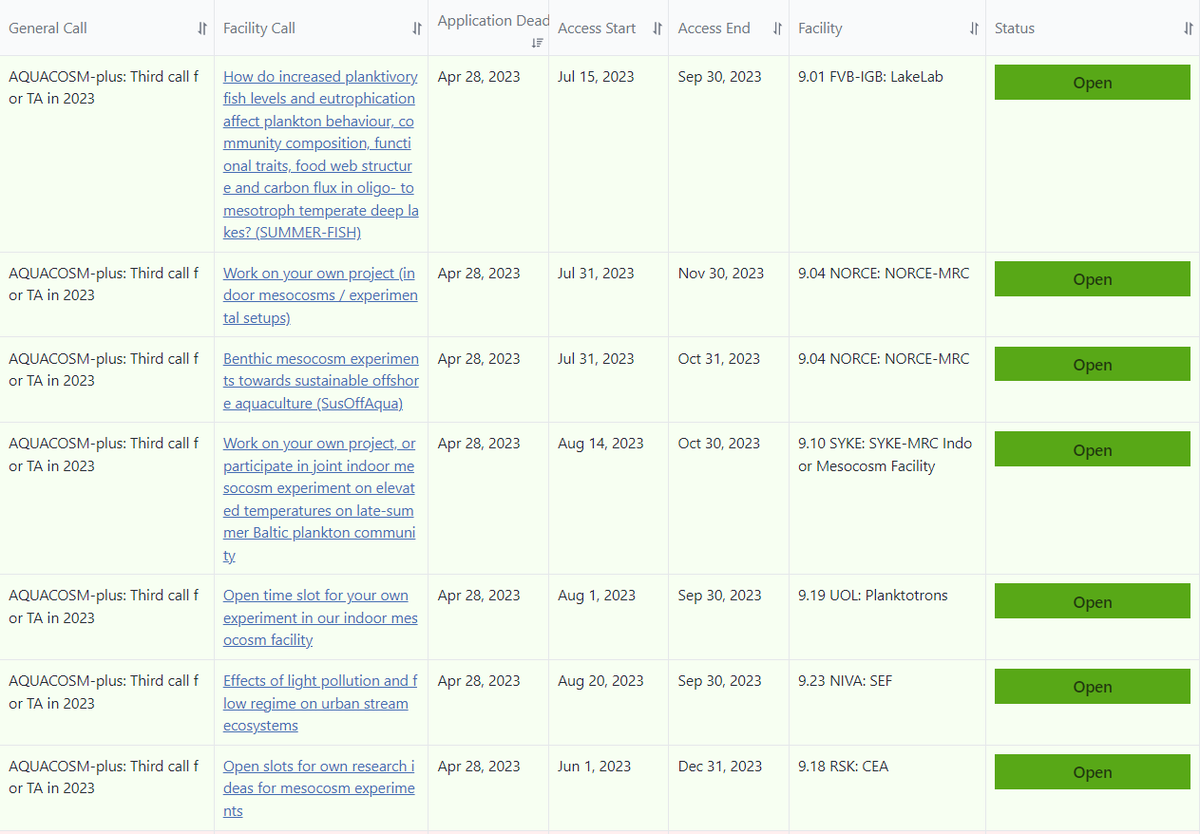The height and width of the screenshot is (834, 1200).
Task: Click the Facility Call column header text
Action: (259, 29)
